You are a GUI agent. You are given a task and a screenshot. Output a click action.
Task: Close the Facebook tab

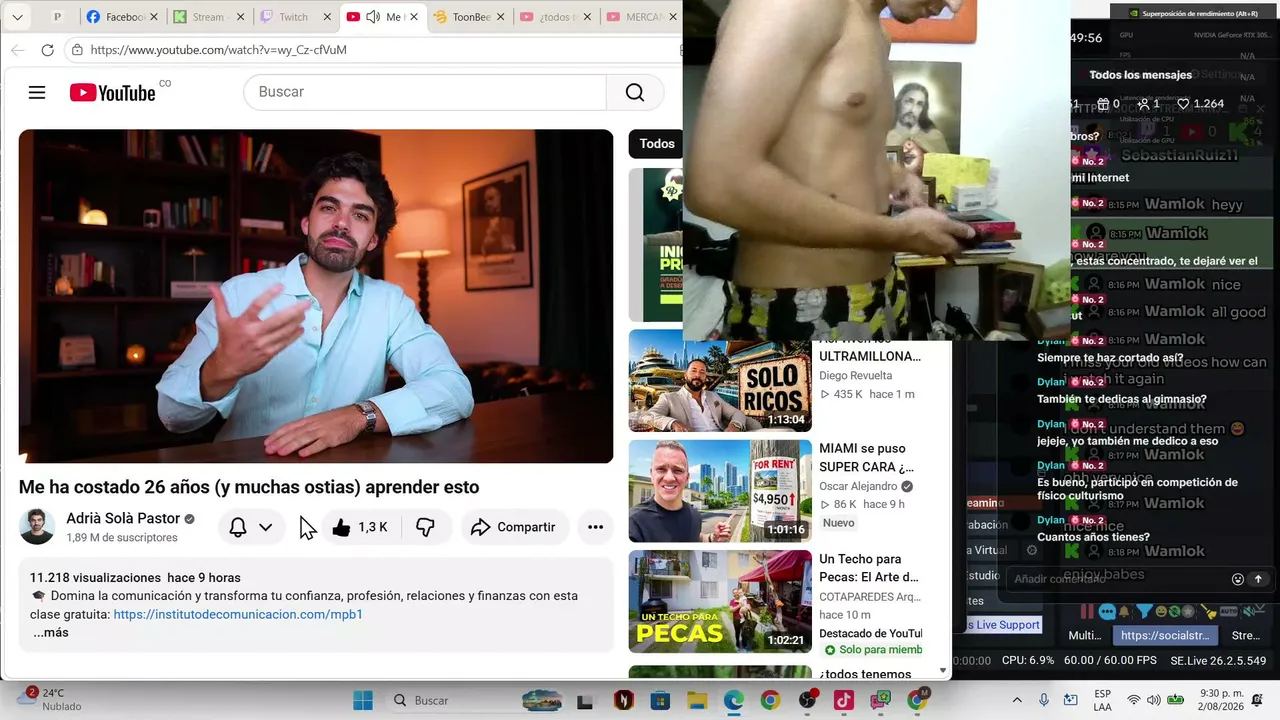pos(154,17)
